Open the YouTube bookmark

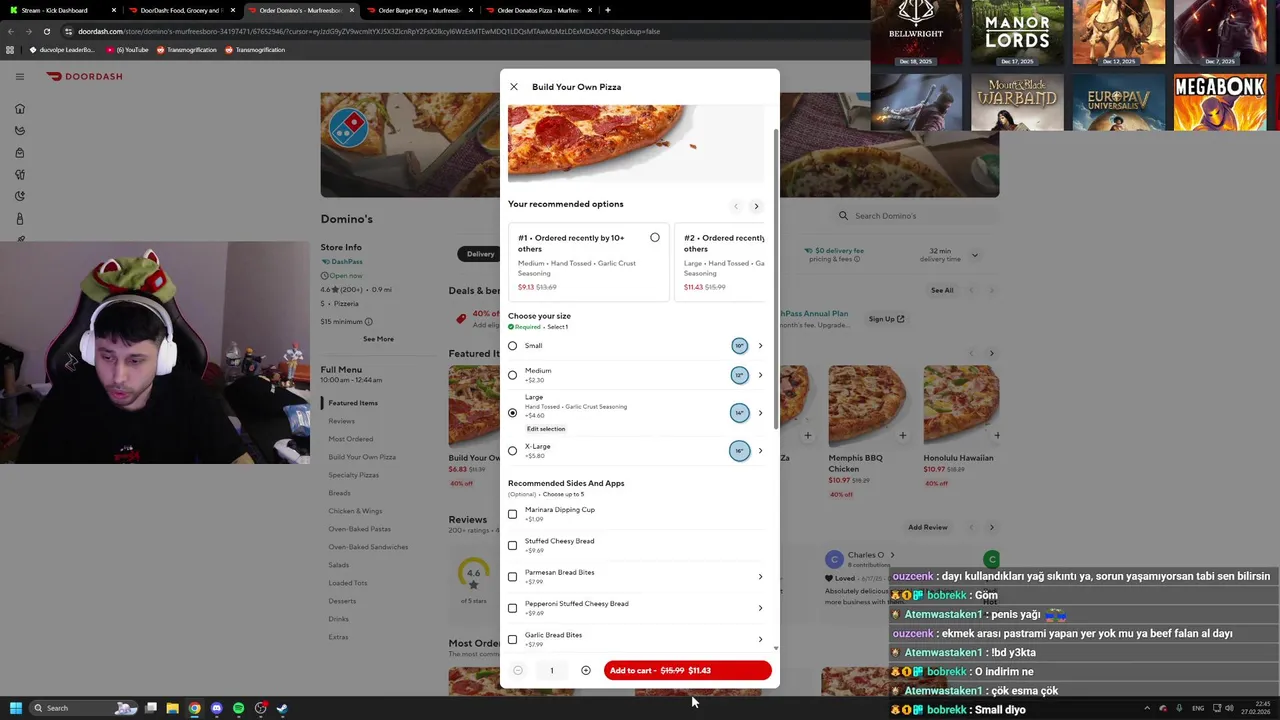click(x=127, y=50)
